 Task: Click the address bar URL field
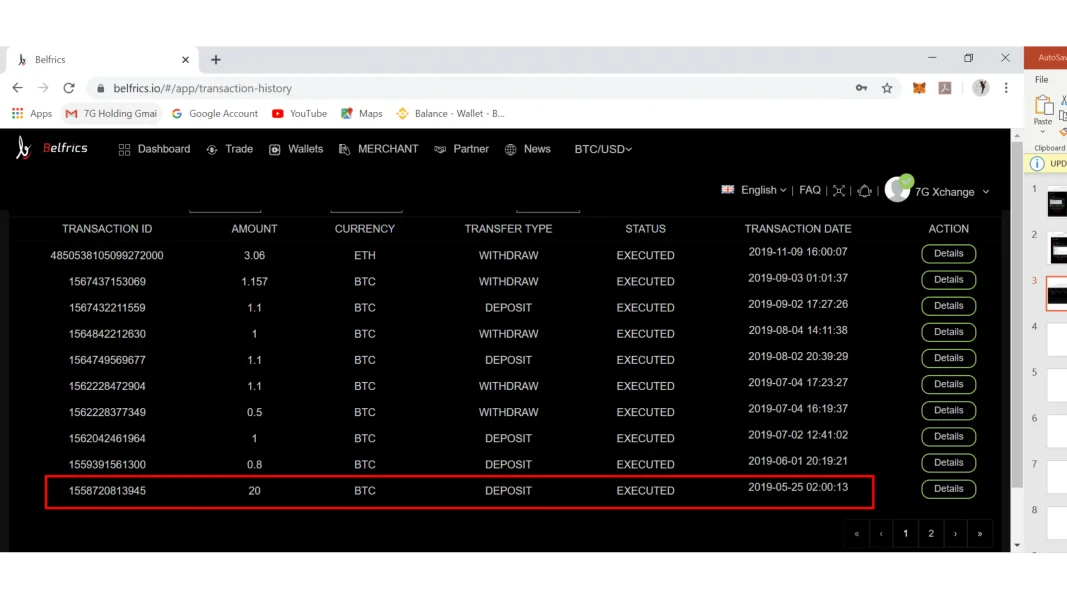tap(450, 88)
